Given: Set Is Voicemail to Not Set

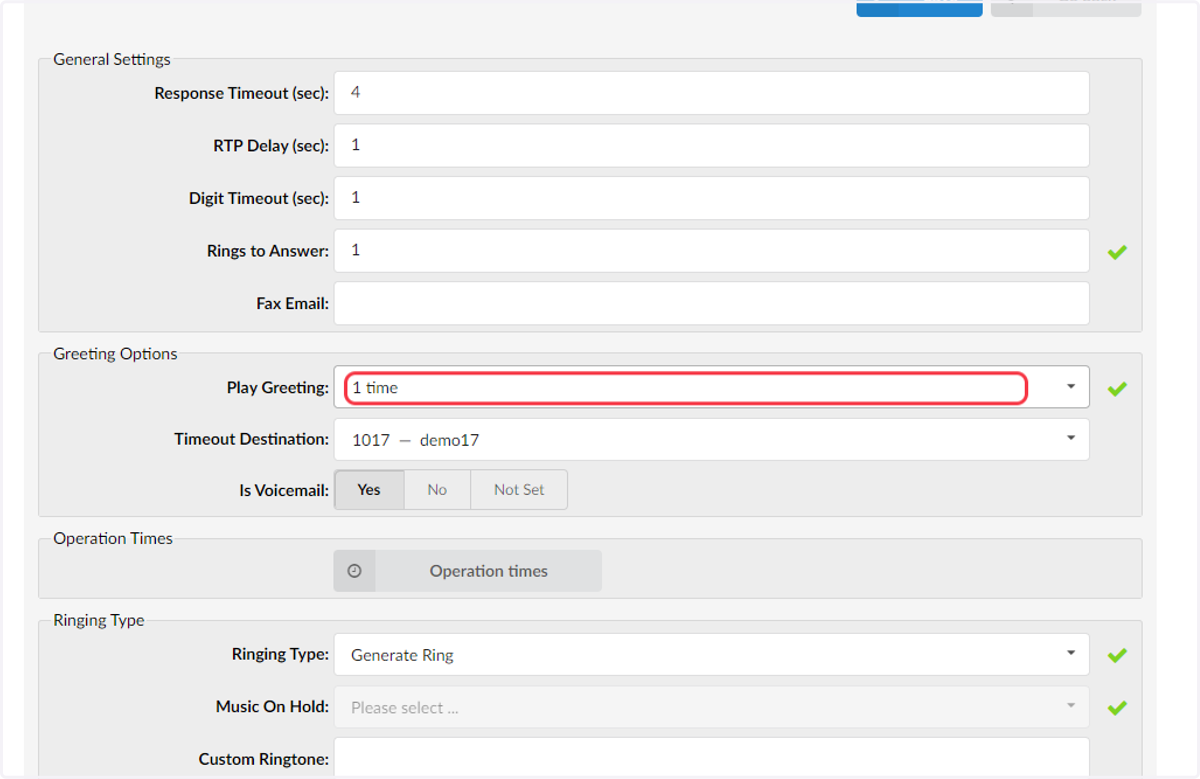Looking at the screenshot, I should point(519,490).
